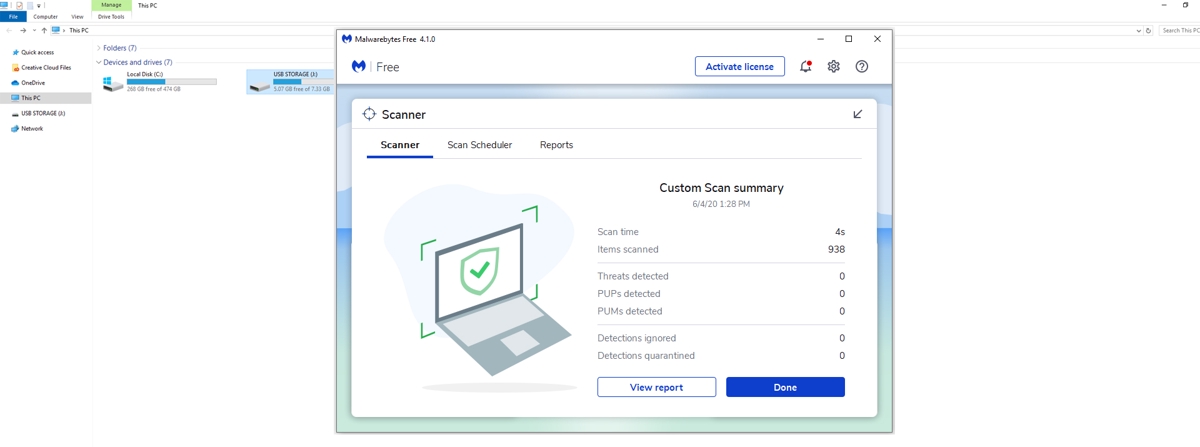The image size is (1200, 447).
Task: Open the View ribbon tab in File Explorer
Action: tap(77, 17)
